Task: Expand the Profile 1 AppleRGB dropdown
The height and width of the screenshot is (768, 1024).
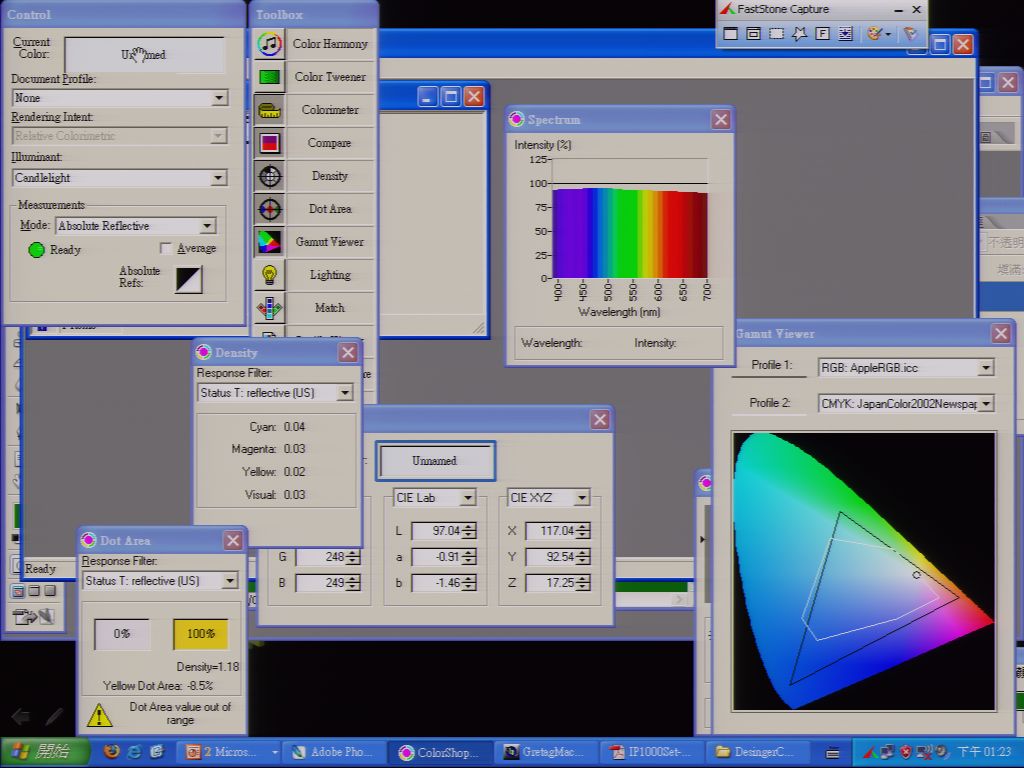Action: (985, 368)
